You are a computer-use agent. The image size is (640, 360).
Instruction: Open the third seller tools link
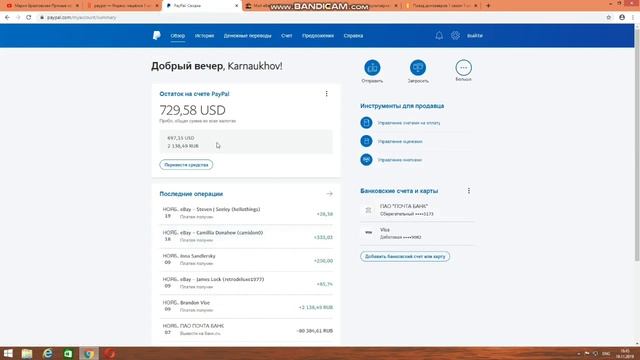pos(400,160)
